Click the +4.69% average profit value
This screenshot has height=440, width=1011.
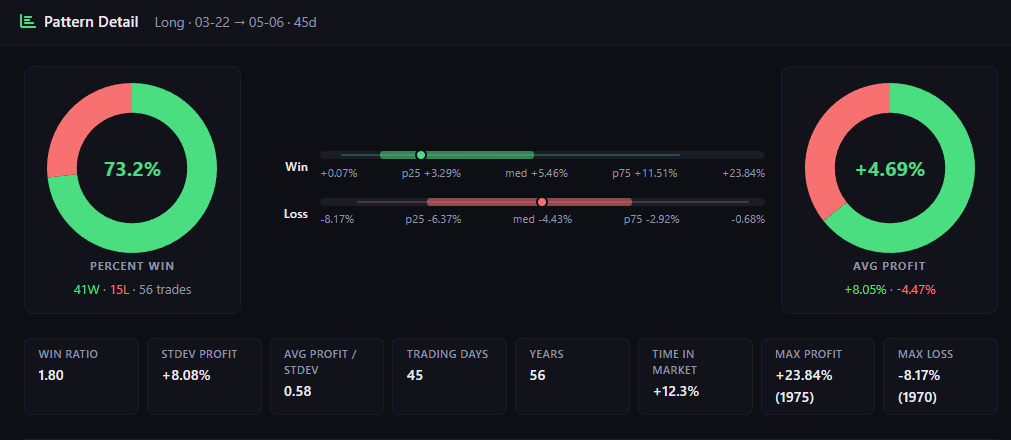click(x=889, y=169)
